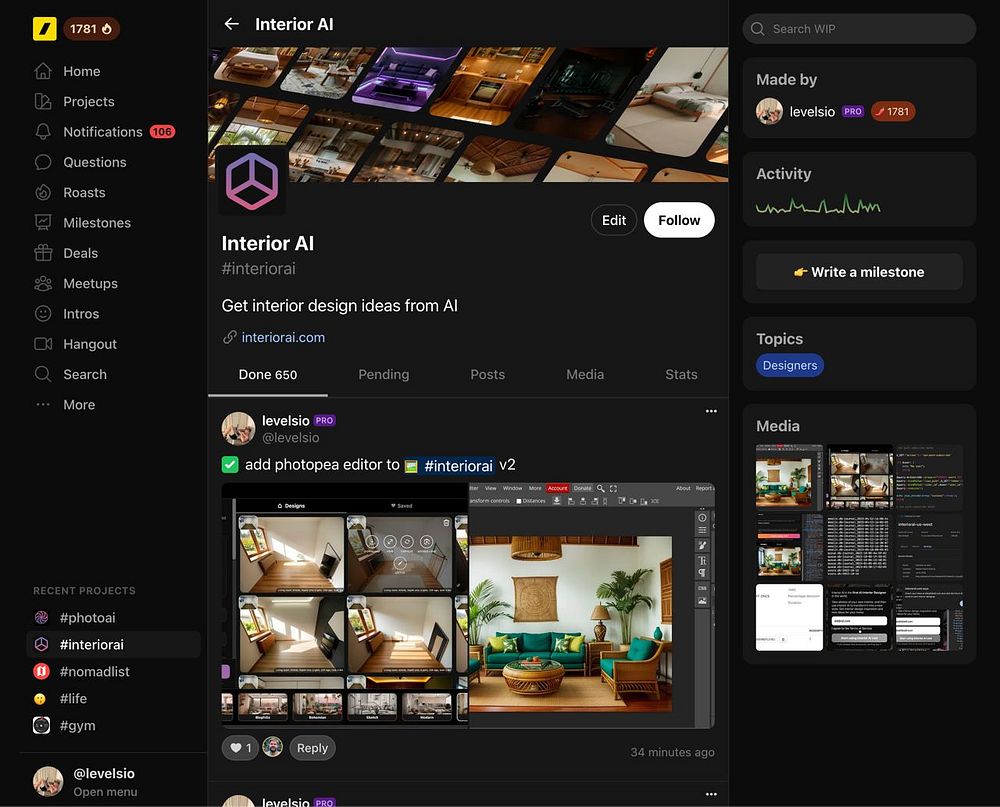Switch to the Pending tab
This screenshot has width=1000, height=807.
(x=383, y=374)
